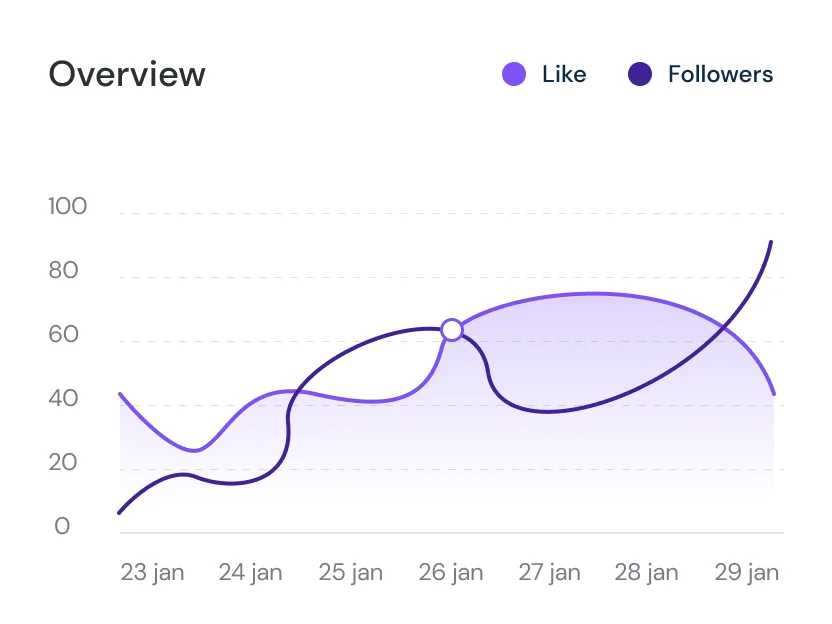Choose the 28 jan date label
Image resolution: width=832 pixels, height=624 pixels.
(646, 573)
